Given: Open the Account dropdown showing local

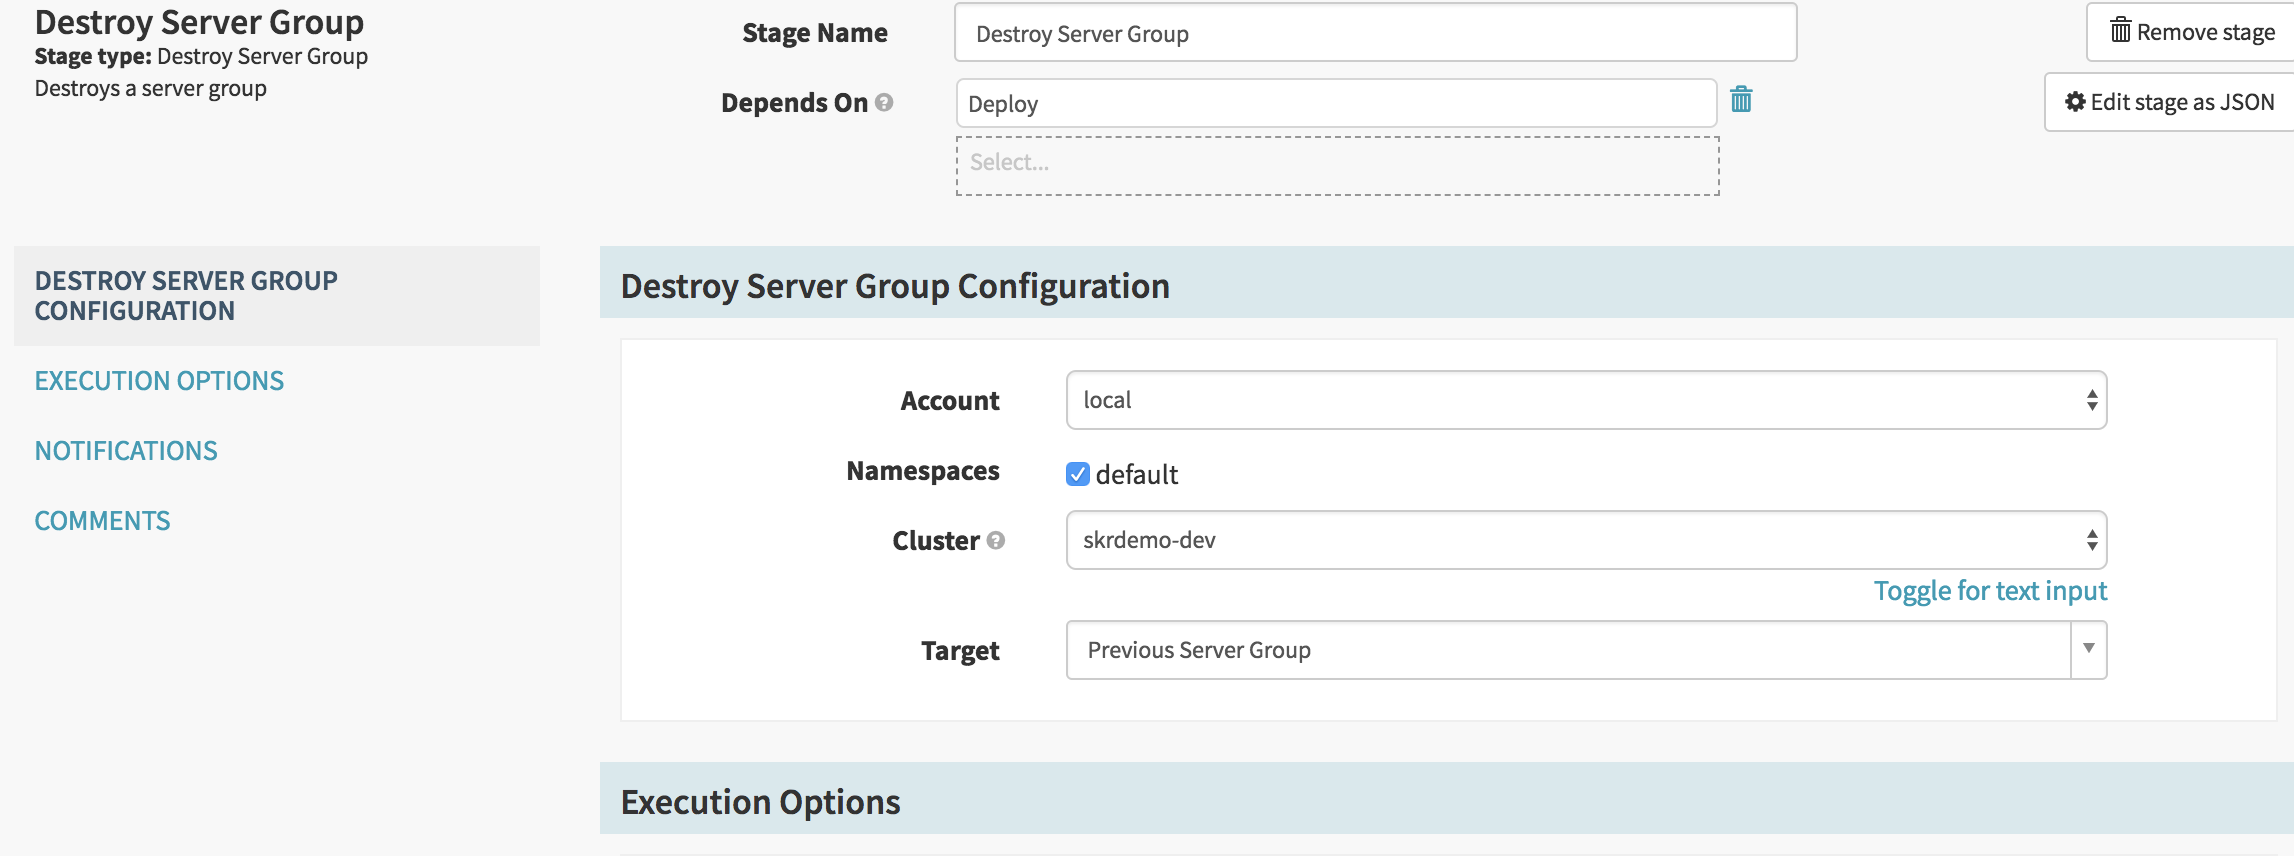Looking at the screenshot, I should click(x=1585, y=400).
